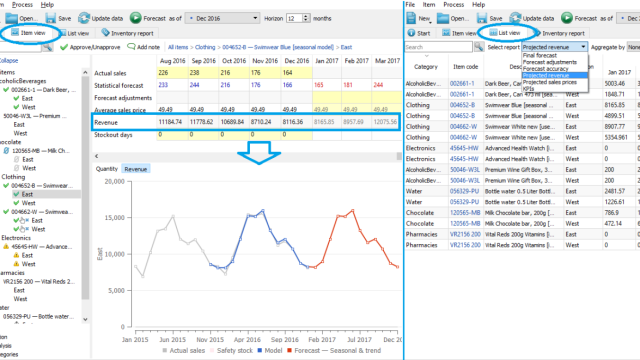Click the left scroll arrow under the data grid
The image size is (640, 360).
point(97,156)
